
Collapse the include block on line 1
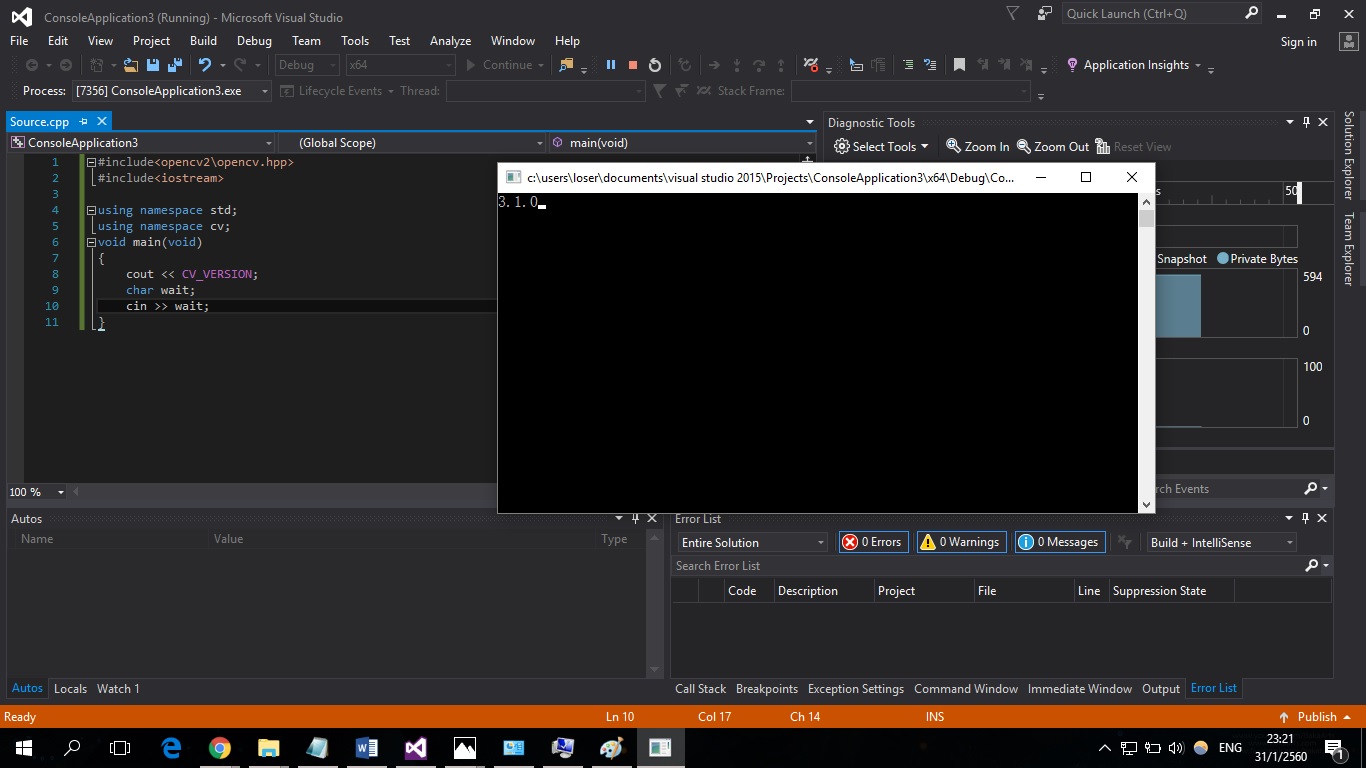[x=91, y=162]
